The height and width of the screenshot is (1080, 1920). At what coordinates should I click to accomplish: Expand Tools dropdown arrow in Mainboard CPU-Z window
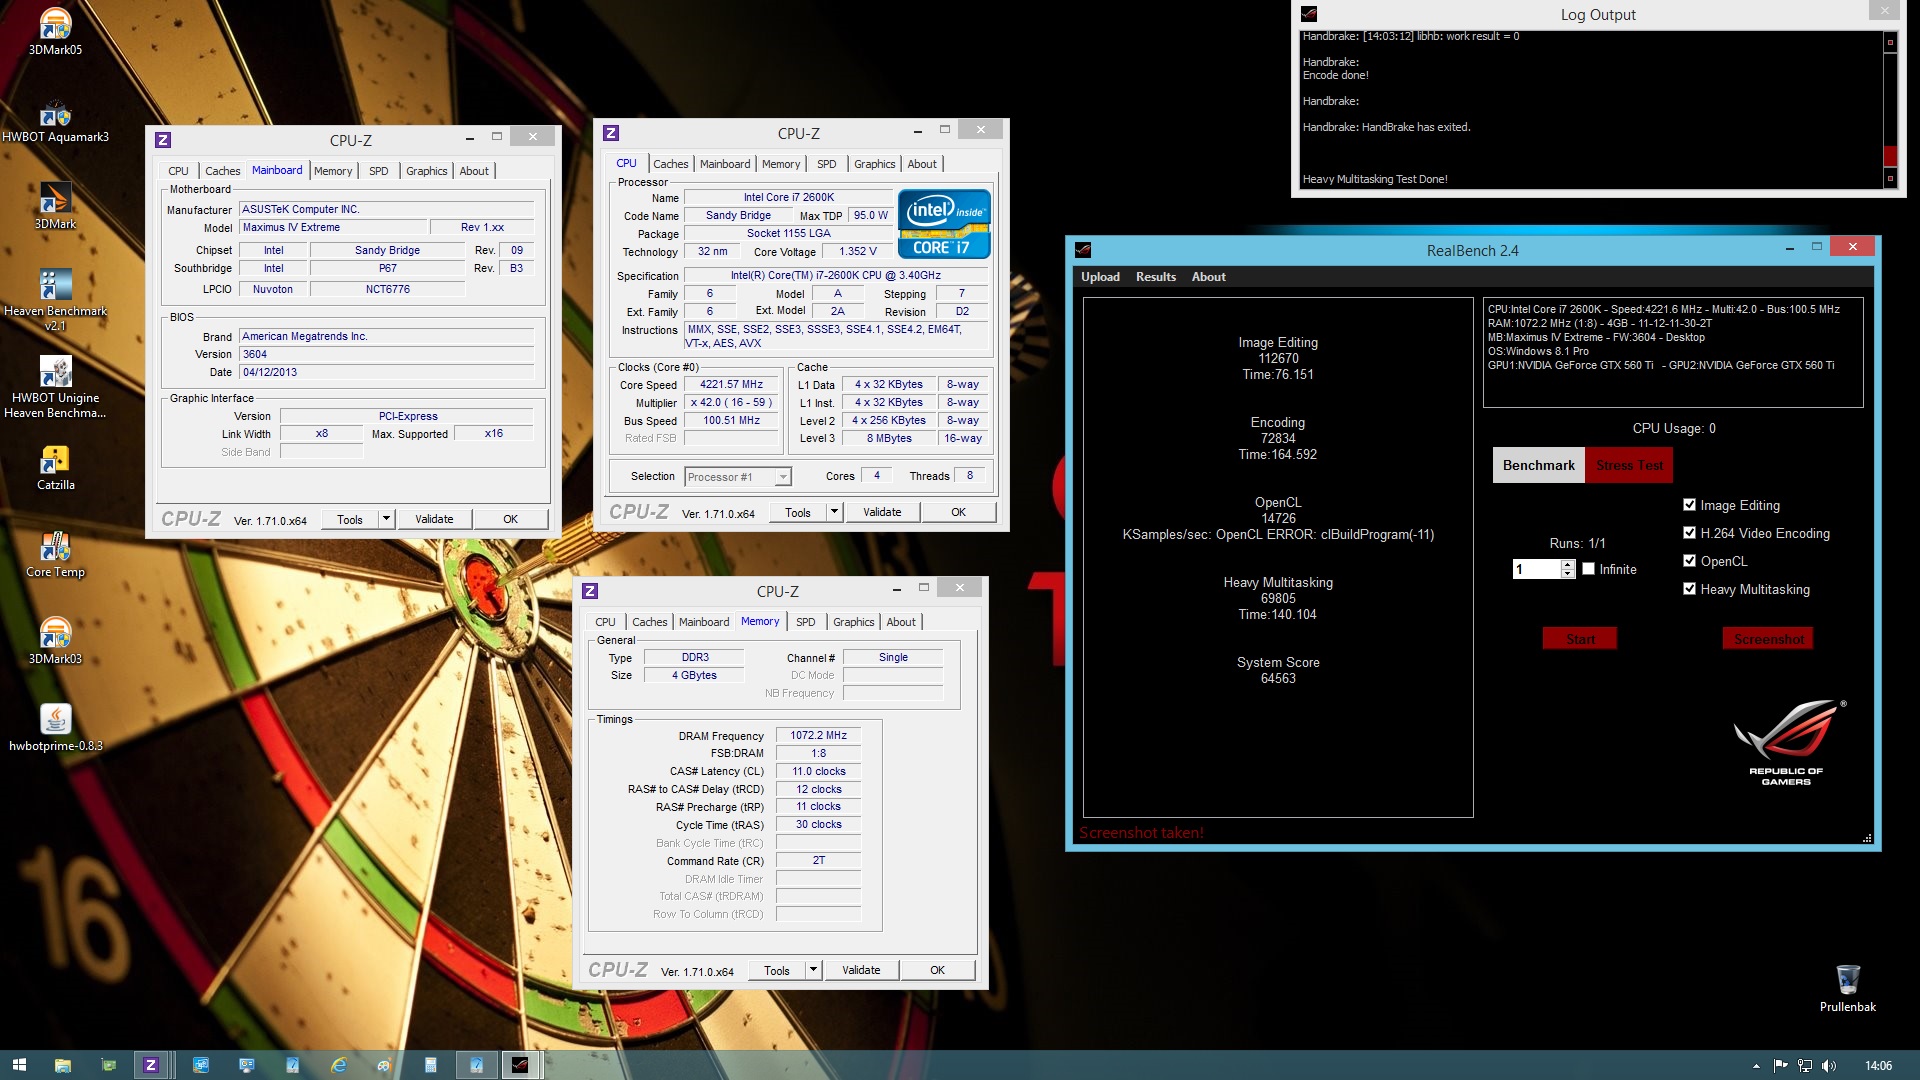[x=386, y=519]
